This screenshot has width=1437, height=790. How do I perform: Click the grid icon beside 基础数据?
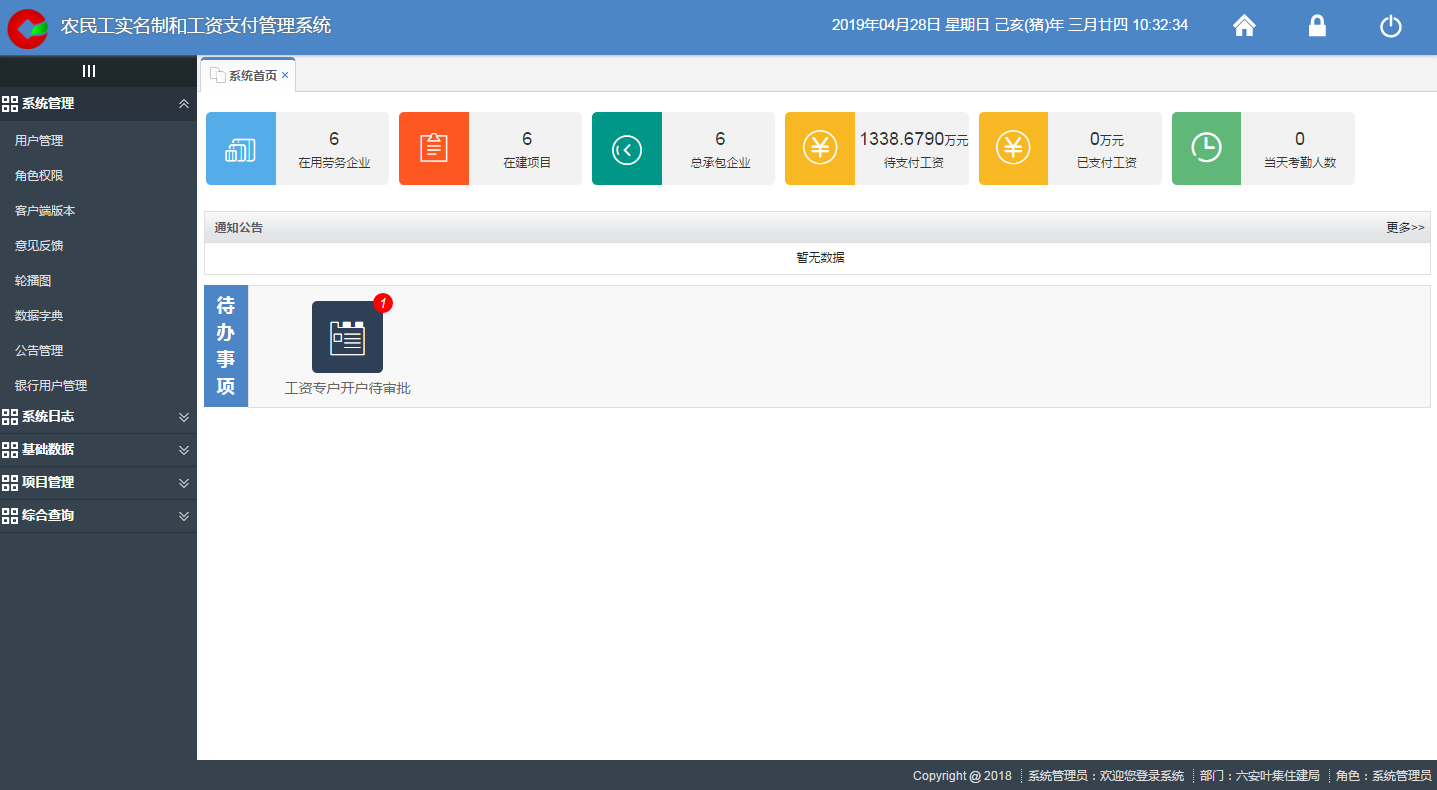pyautogui.click(x=10, y=450)
